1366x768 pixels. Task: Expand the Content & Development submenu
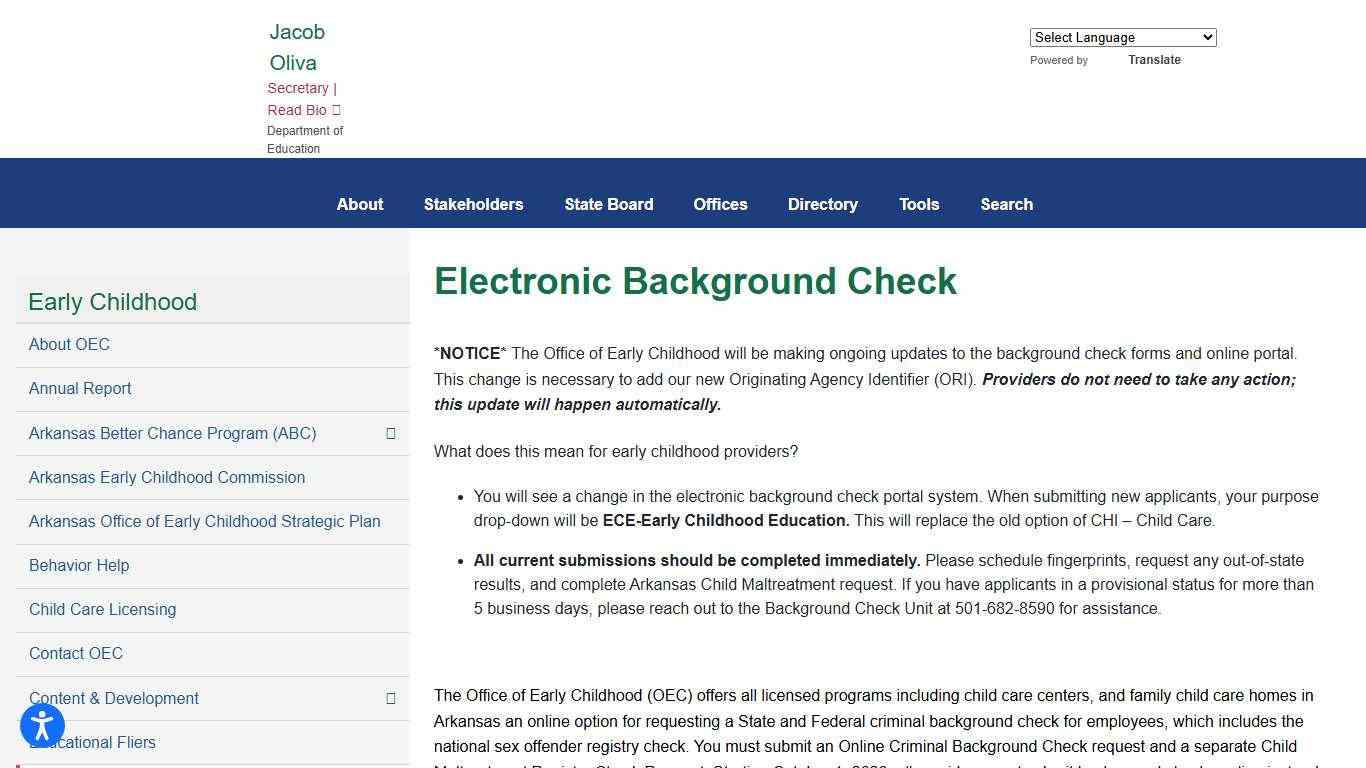click(x=390, y=698)
